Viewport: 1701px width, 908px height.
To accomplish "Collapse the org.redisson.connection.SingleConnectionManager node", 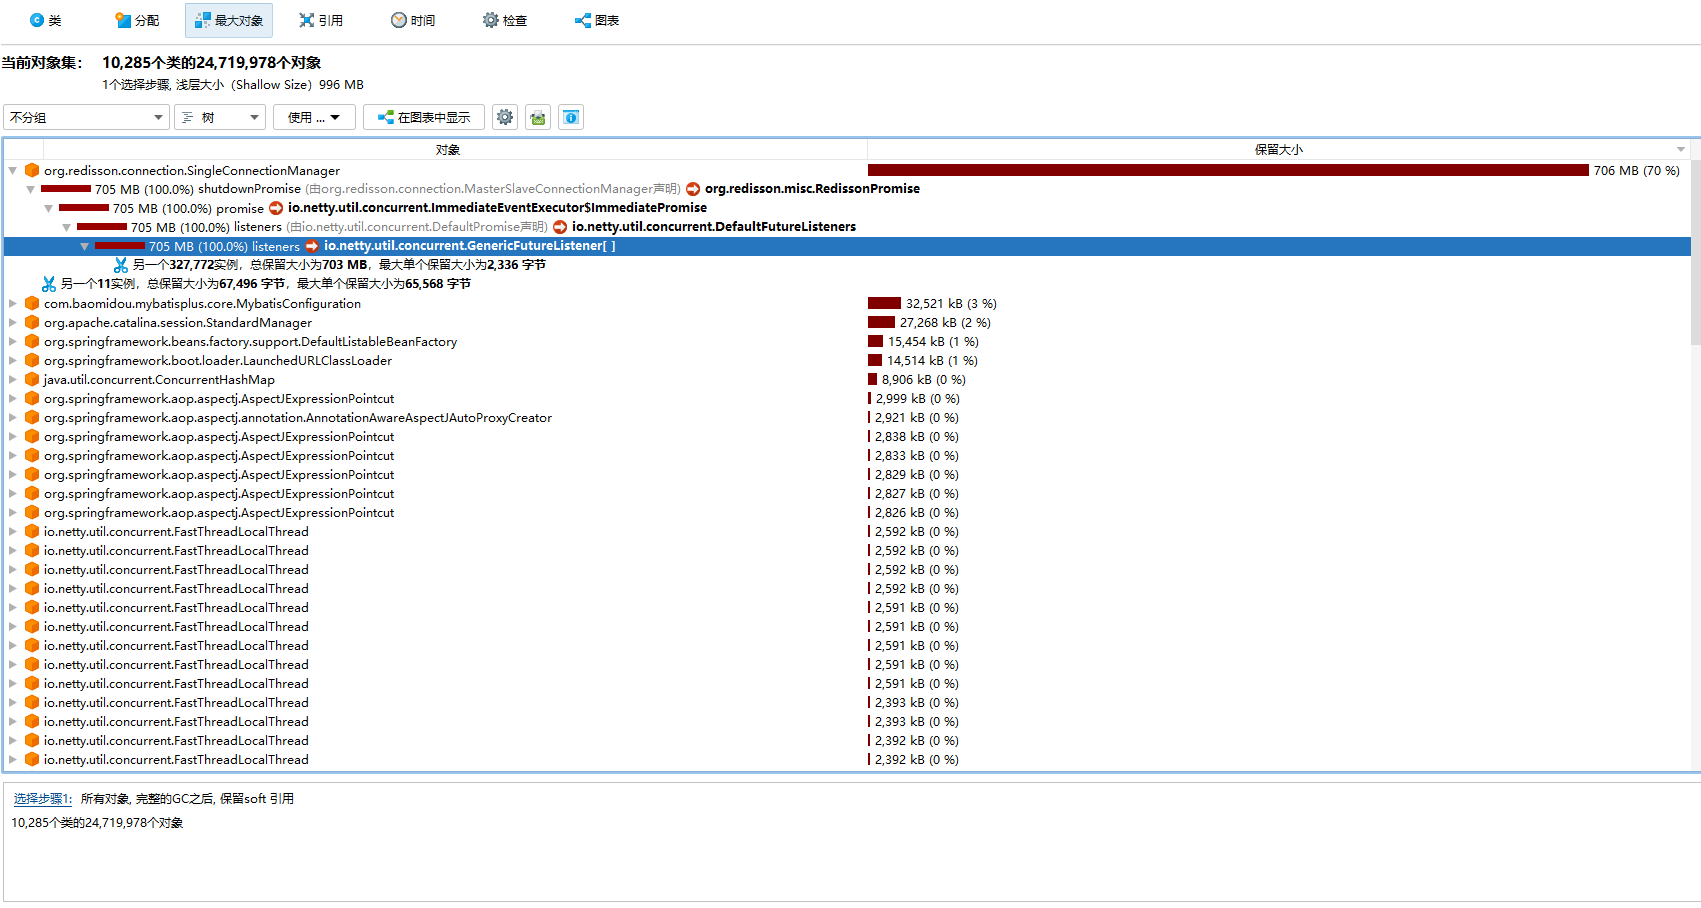I will coord(12,170).
